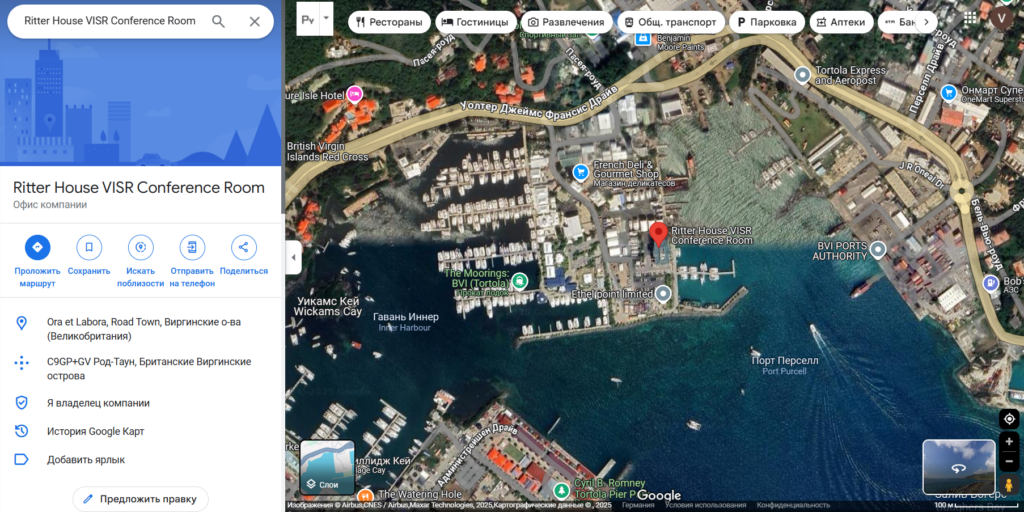
Task: Click the Искать поблизости nearby icon
Action: click(x=140, y=247)
